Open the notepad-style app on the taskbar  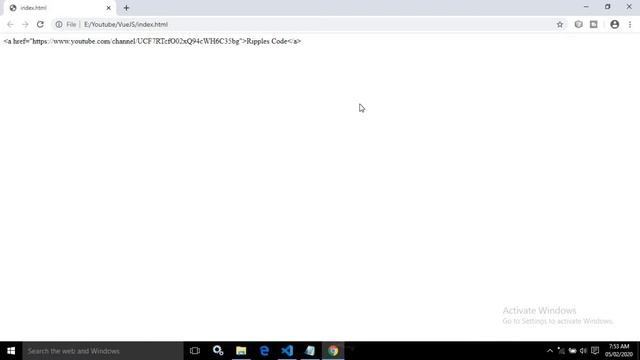click(x=310, y=351)
